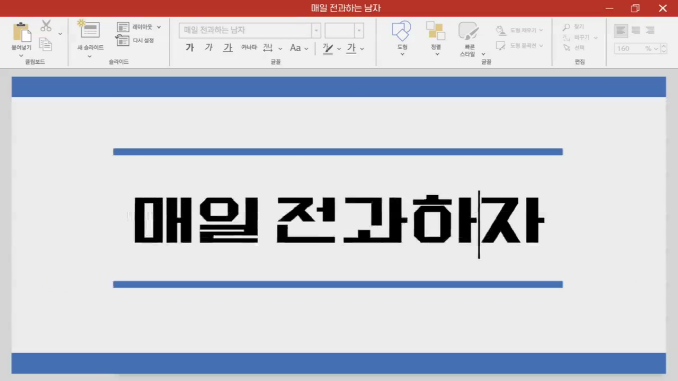Viewport: 678px width, 381px height.
Task: Cut selection with the scissors icon
Action: click(46, 26)
